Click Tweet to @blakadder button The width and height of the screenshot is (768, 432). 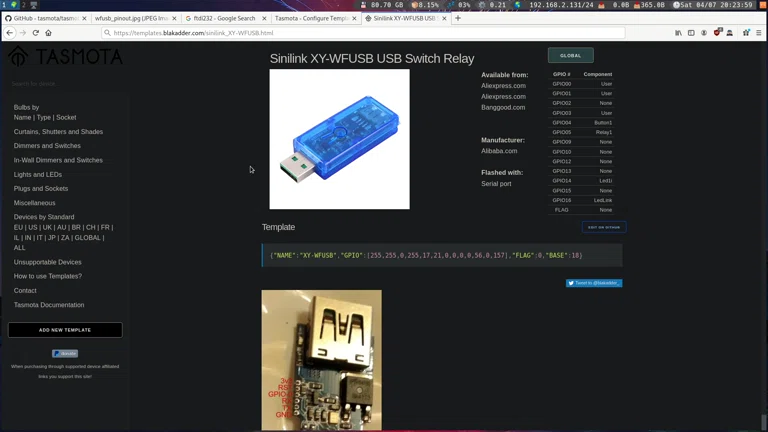point(594,283)
